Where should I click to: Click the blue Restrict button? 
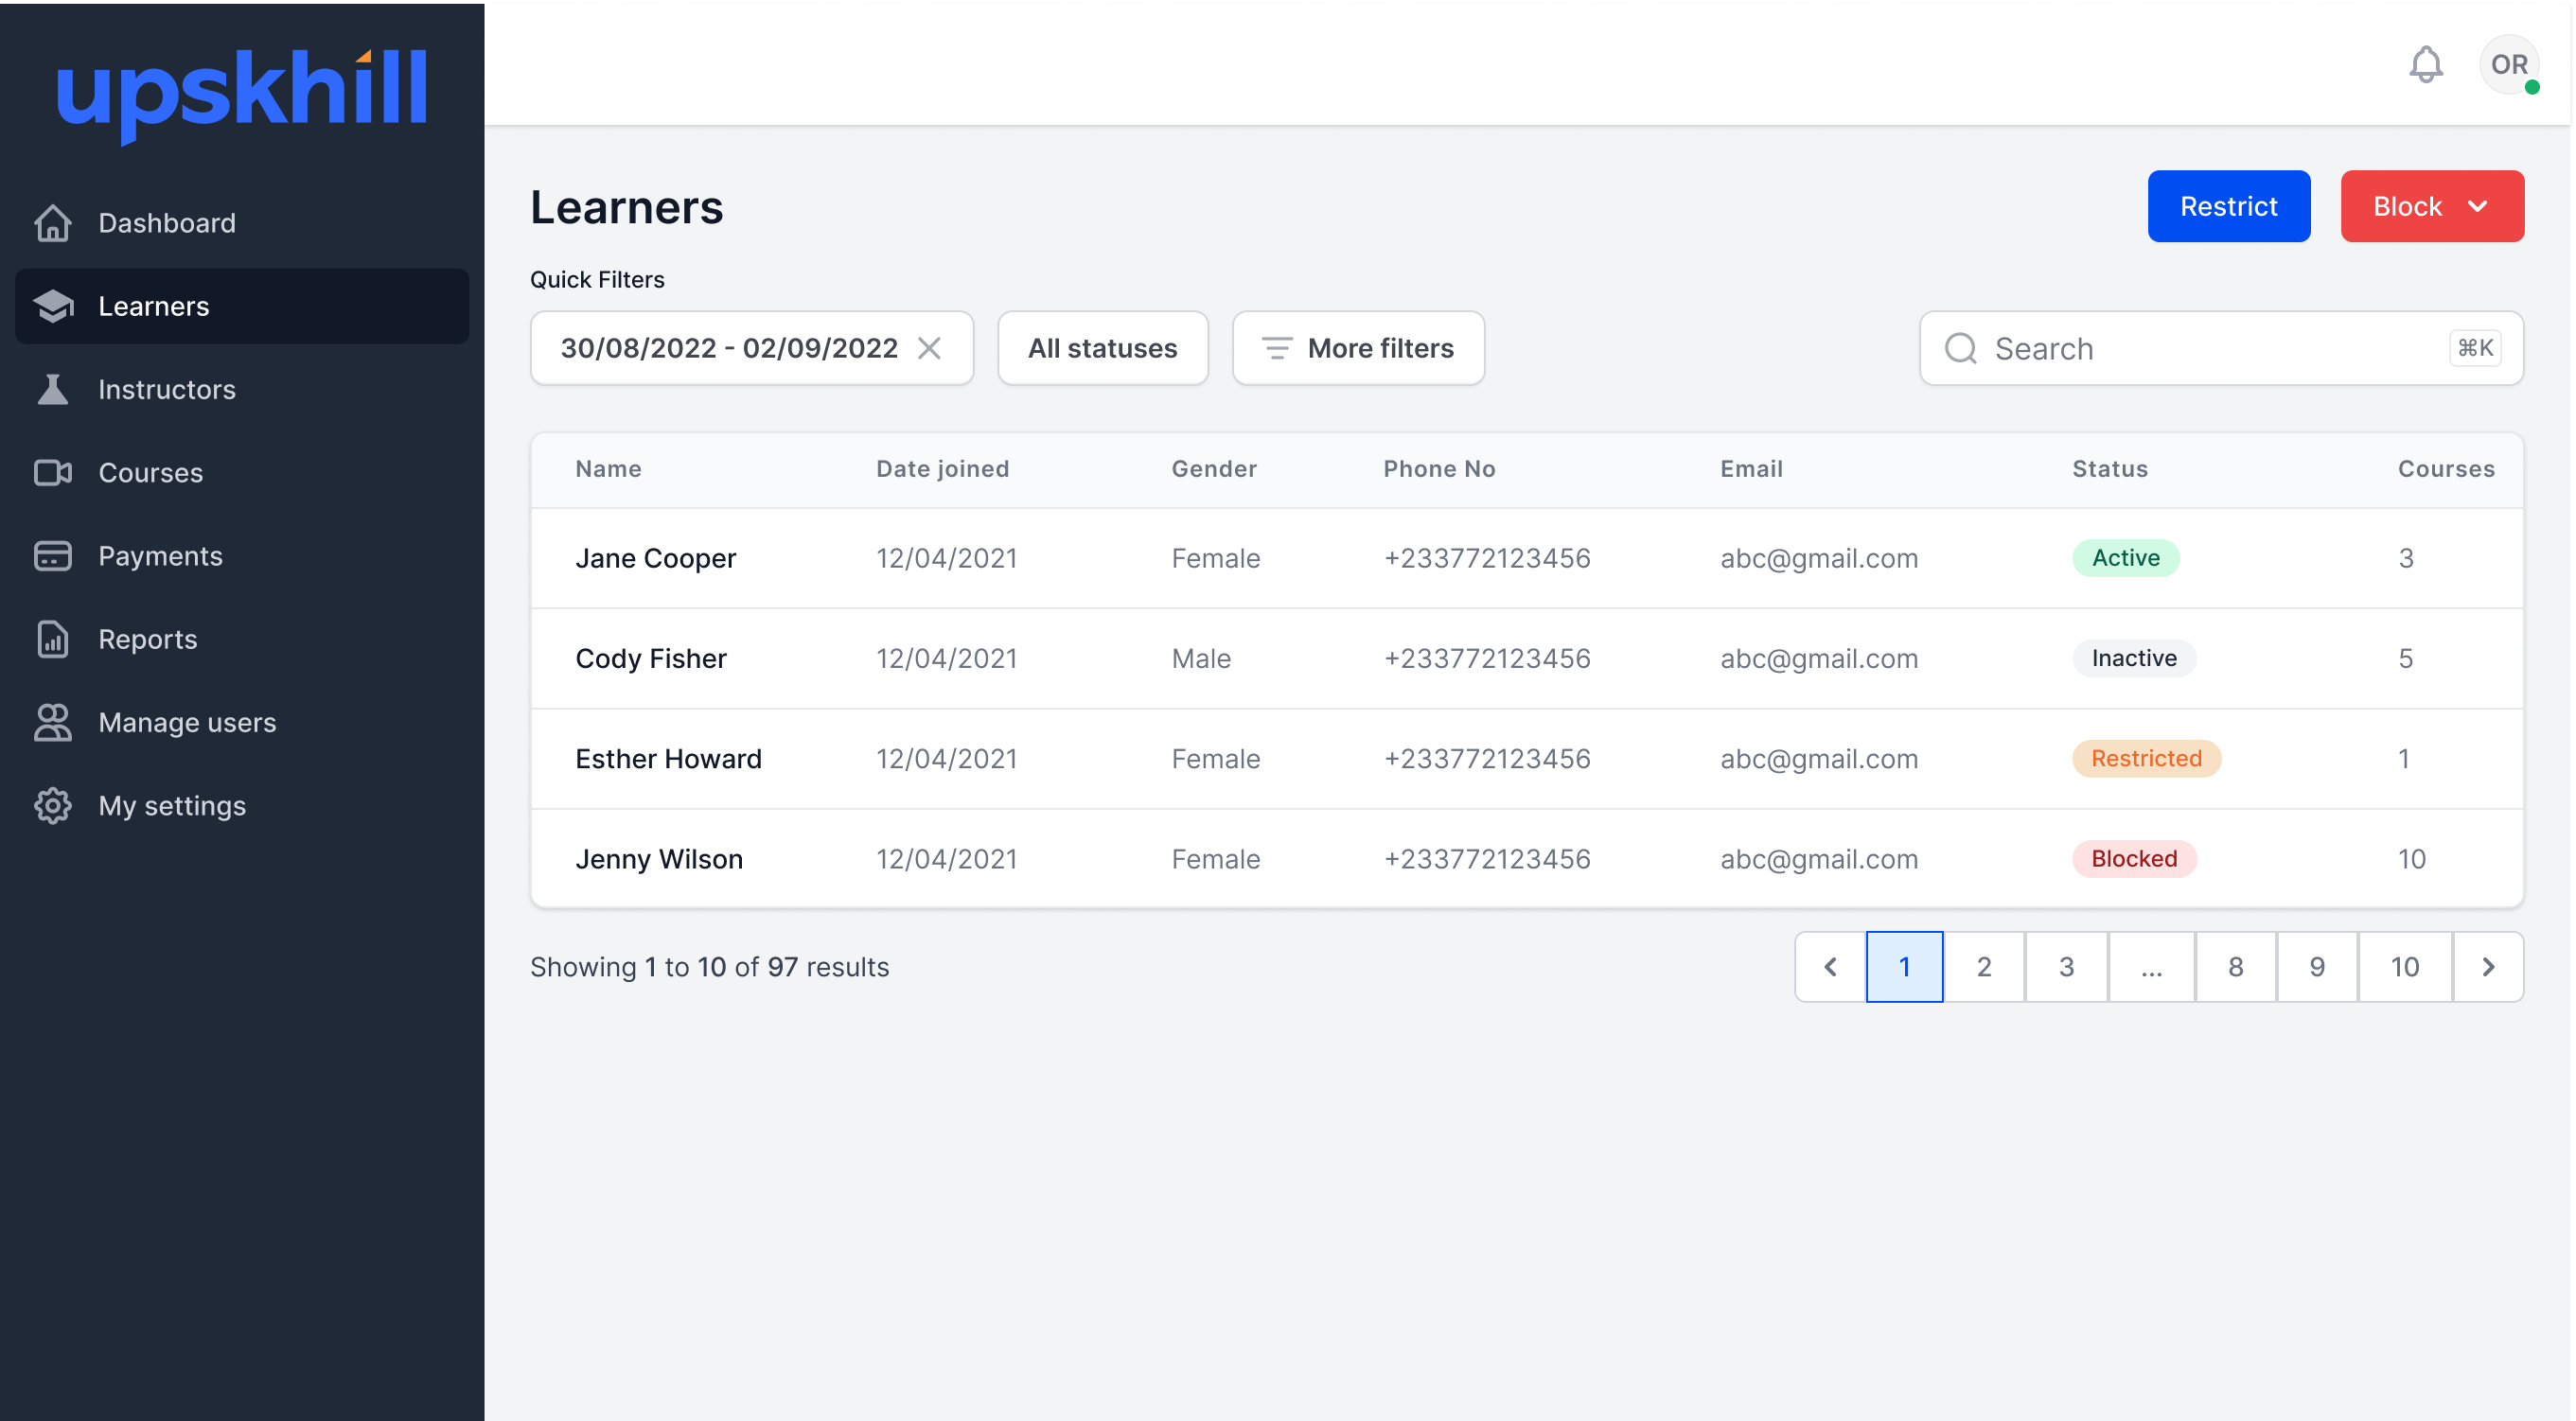click(2228, 207)
